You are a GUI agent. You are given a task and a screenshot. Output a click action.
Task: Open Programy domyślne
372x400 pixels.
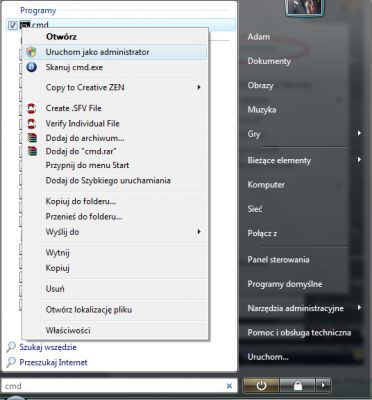285,284
